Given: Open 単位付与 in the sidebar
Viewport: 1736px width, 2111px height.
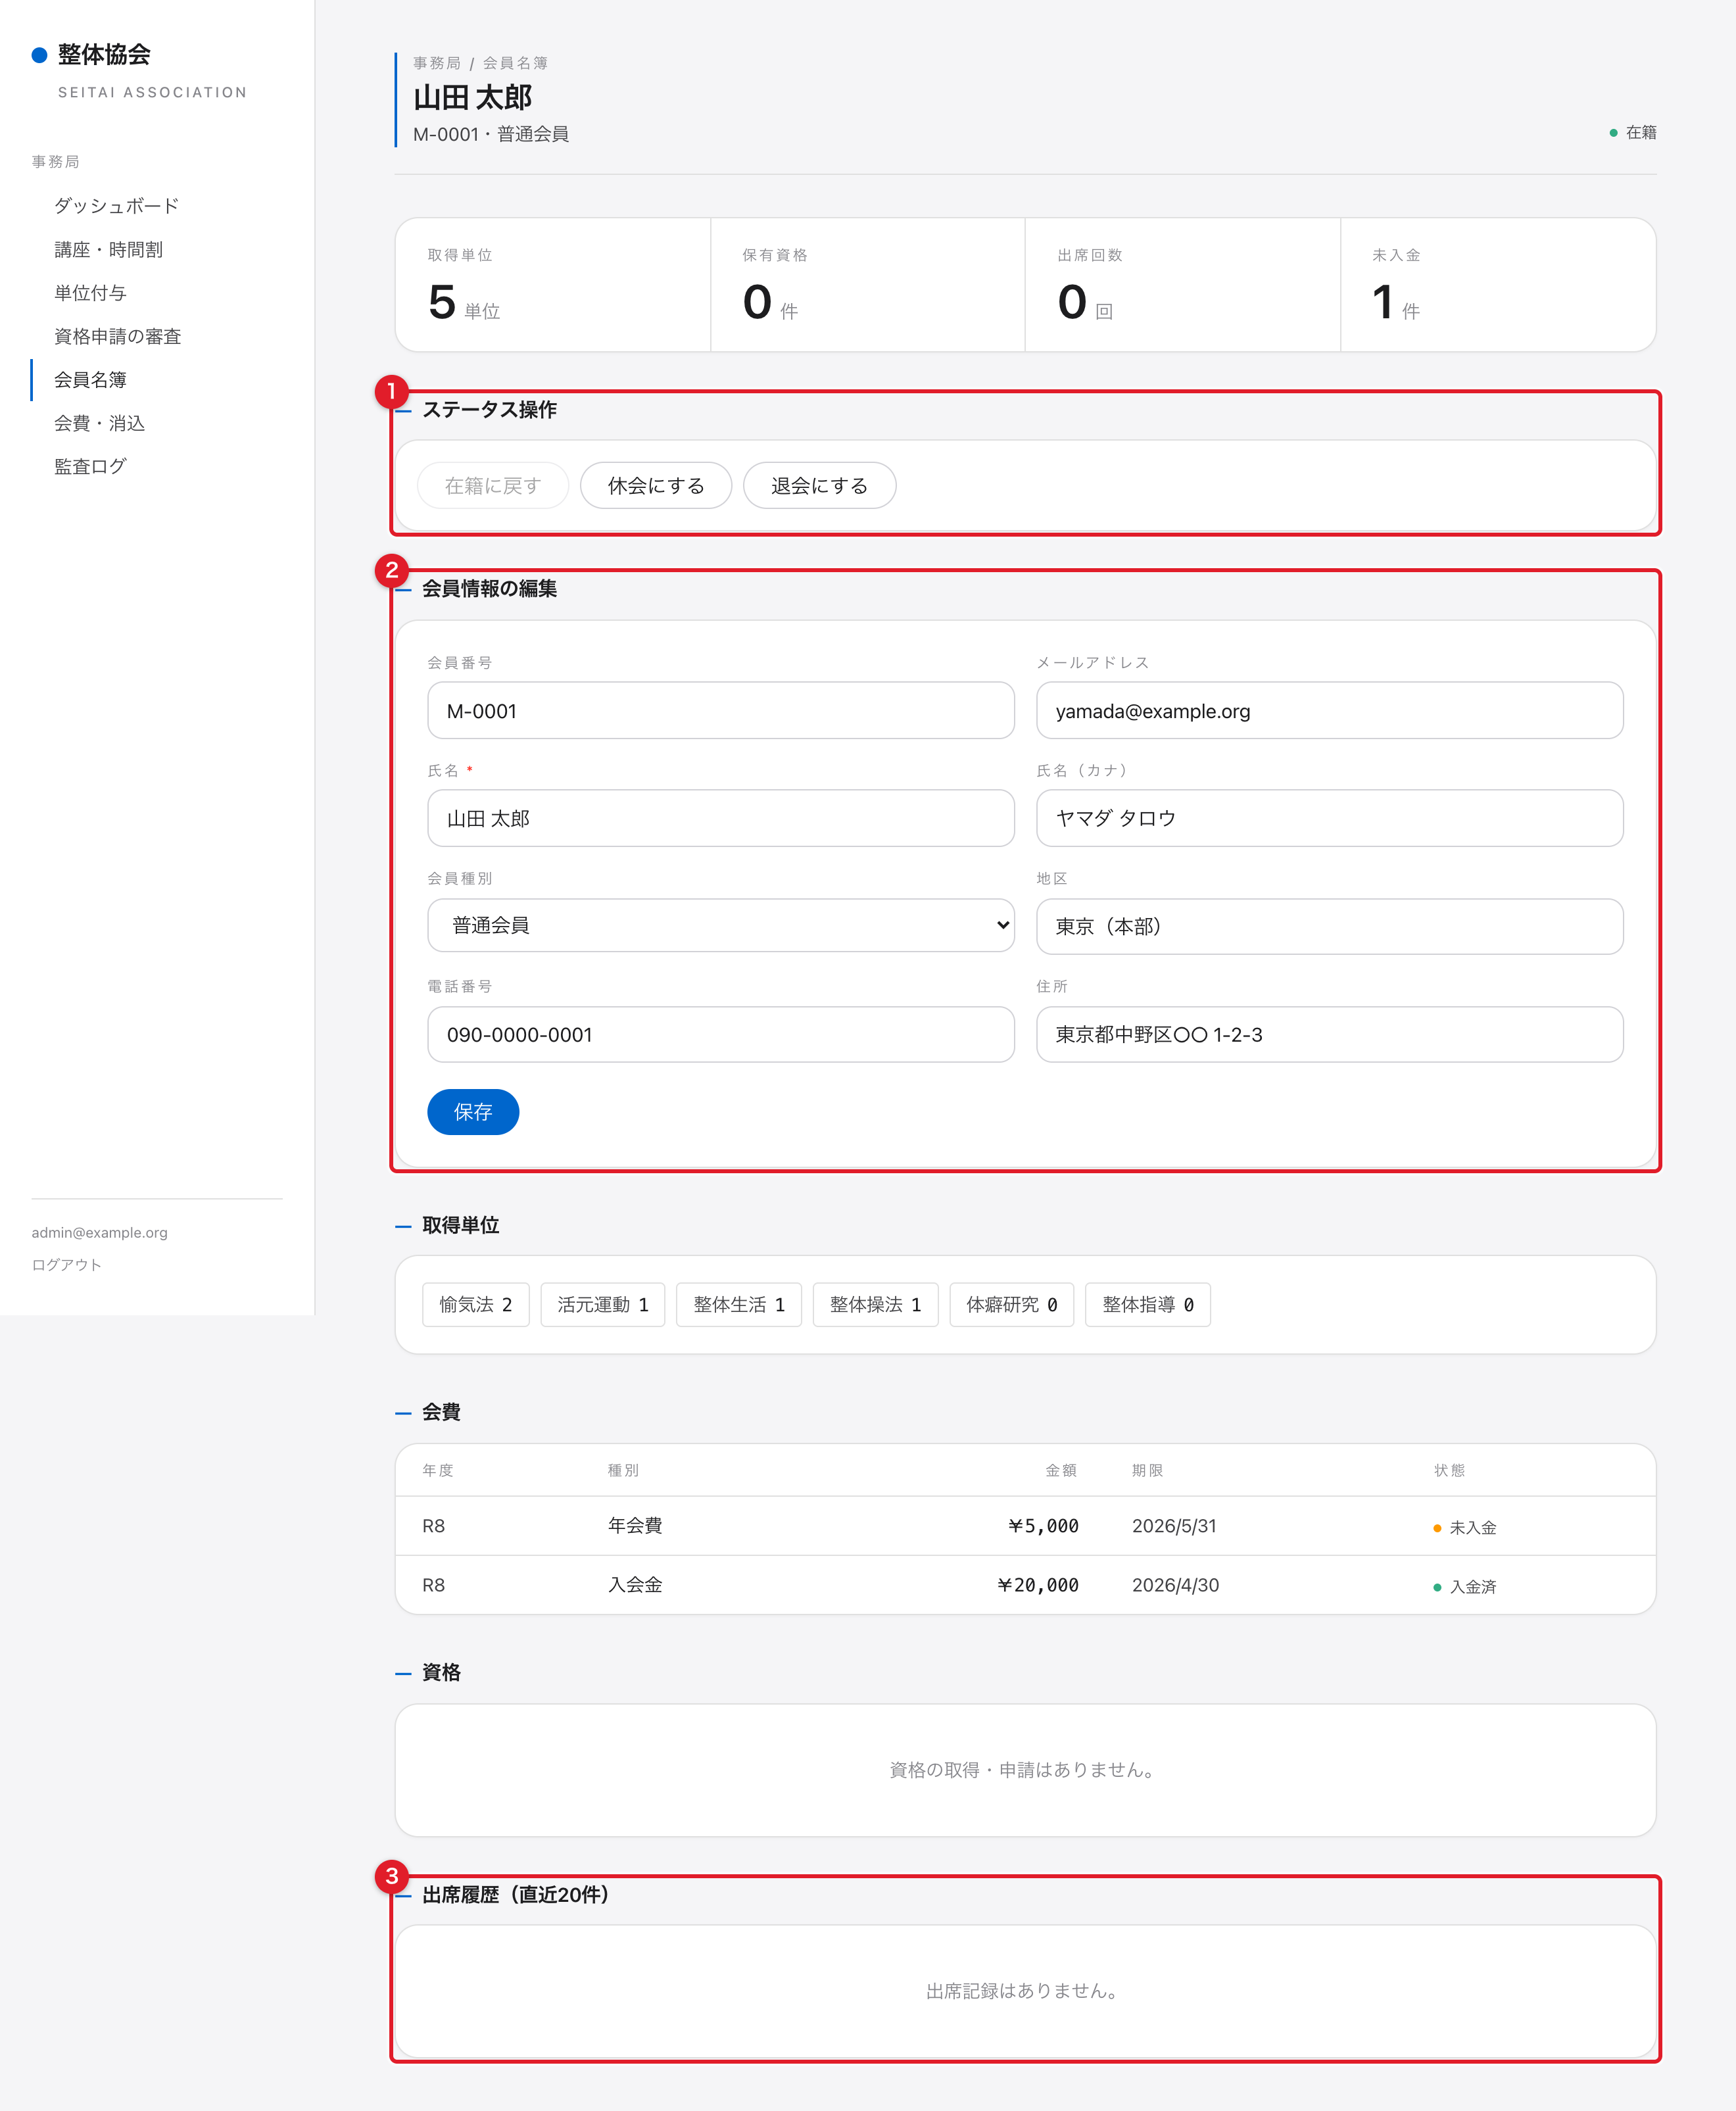Looking at the screenshot, I should tap(90, 293).
